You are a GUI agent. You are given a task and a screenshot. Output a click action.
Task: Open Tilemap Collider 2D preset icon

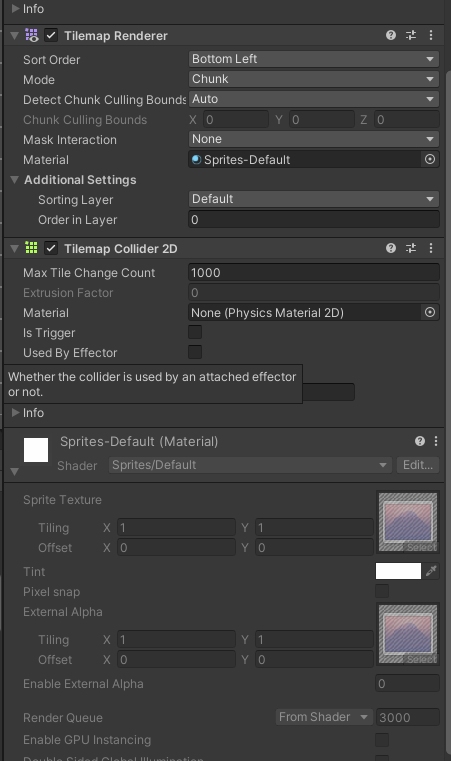411,248
